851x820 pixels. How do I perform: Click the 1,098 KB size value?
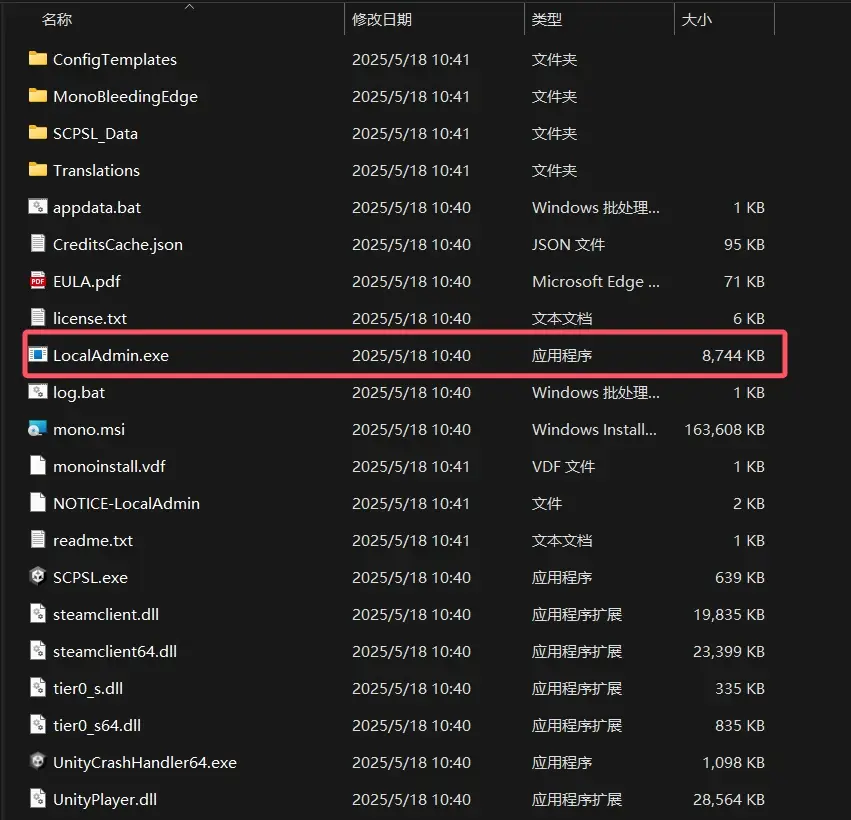733,762
